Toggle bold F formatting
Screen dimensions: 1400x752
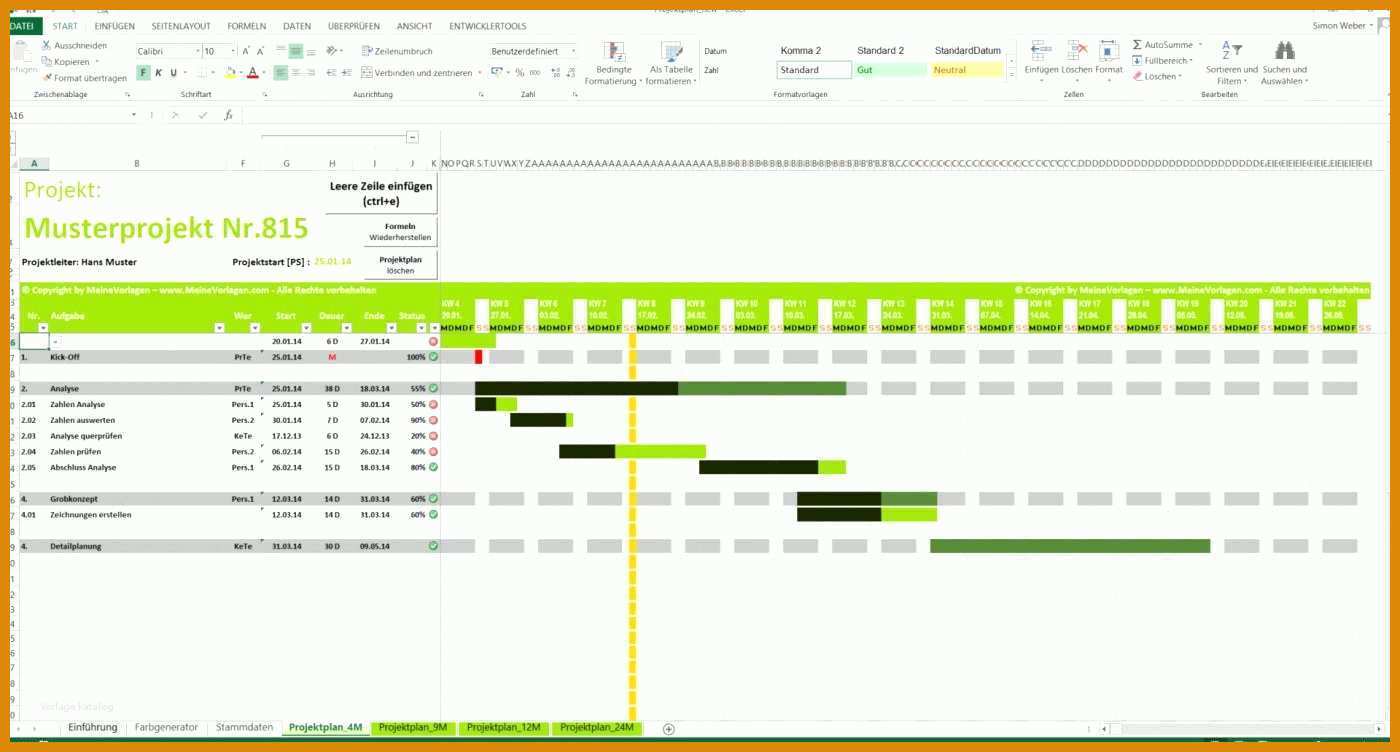point(144,73)
